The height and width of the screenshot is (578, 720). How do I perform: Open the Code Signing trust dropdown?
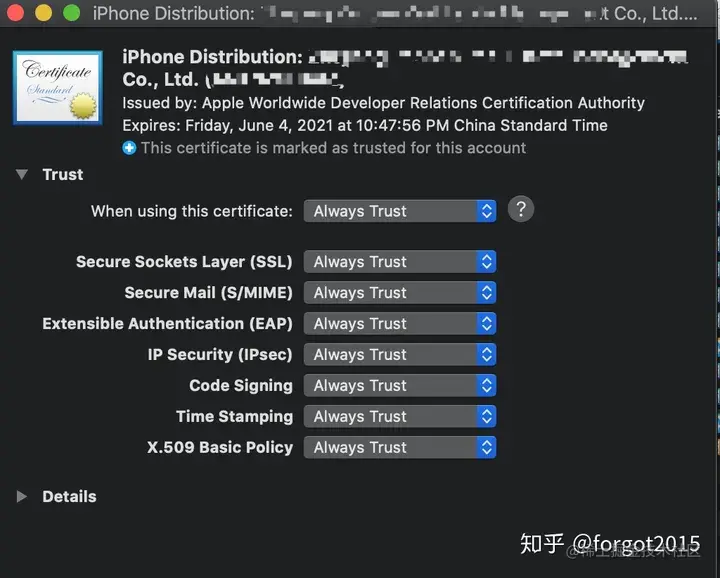pyautogui.click(x=400, y=386)
